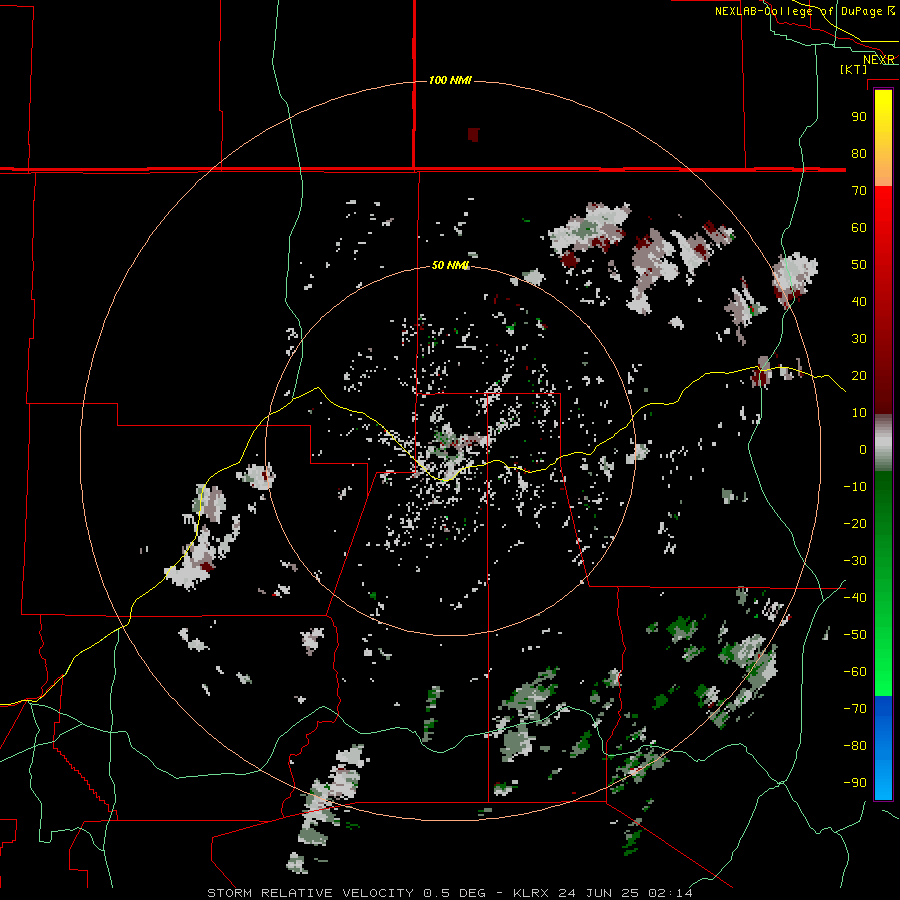Click the "-30" scale value
This screenshot has width=900, height=900.
[855, 561]
